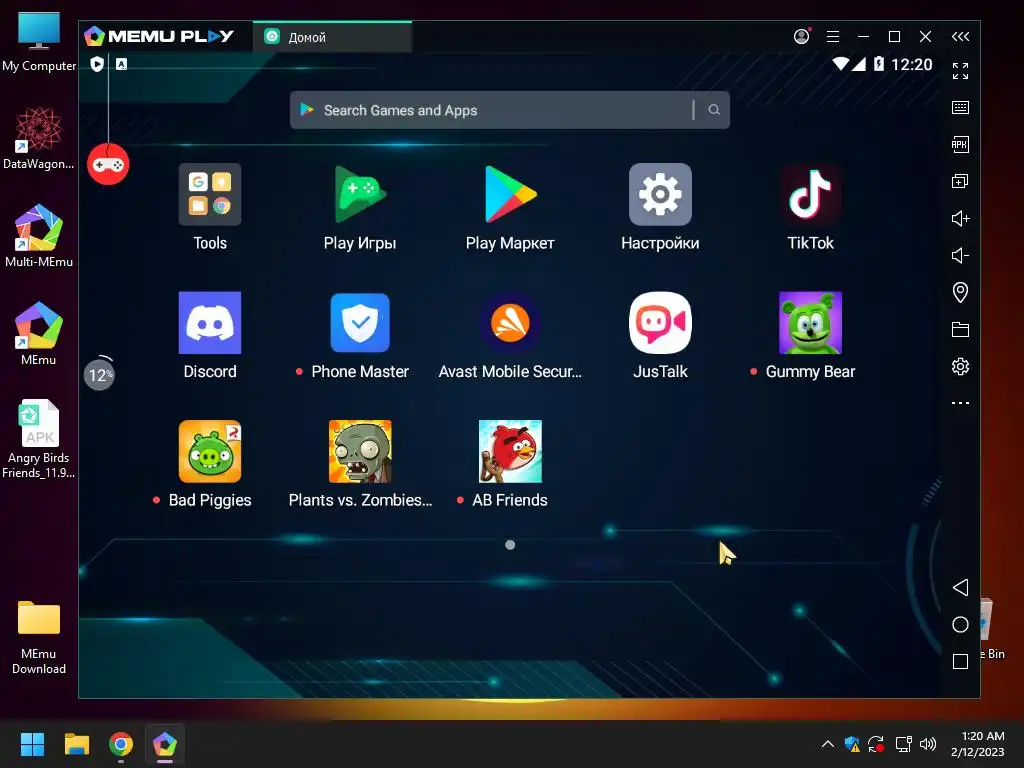This screenshot has height=768, width=1024.
Task: Click the magnifier search button
Action: pos(714,110)
